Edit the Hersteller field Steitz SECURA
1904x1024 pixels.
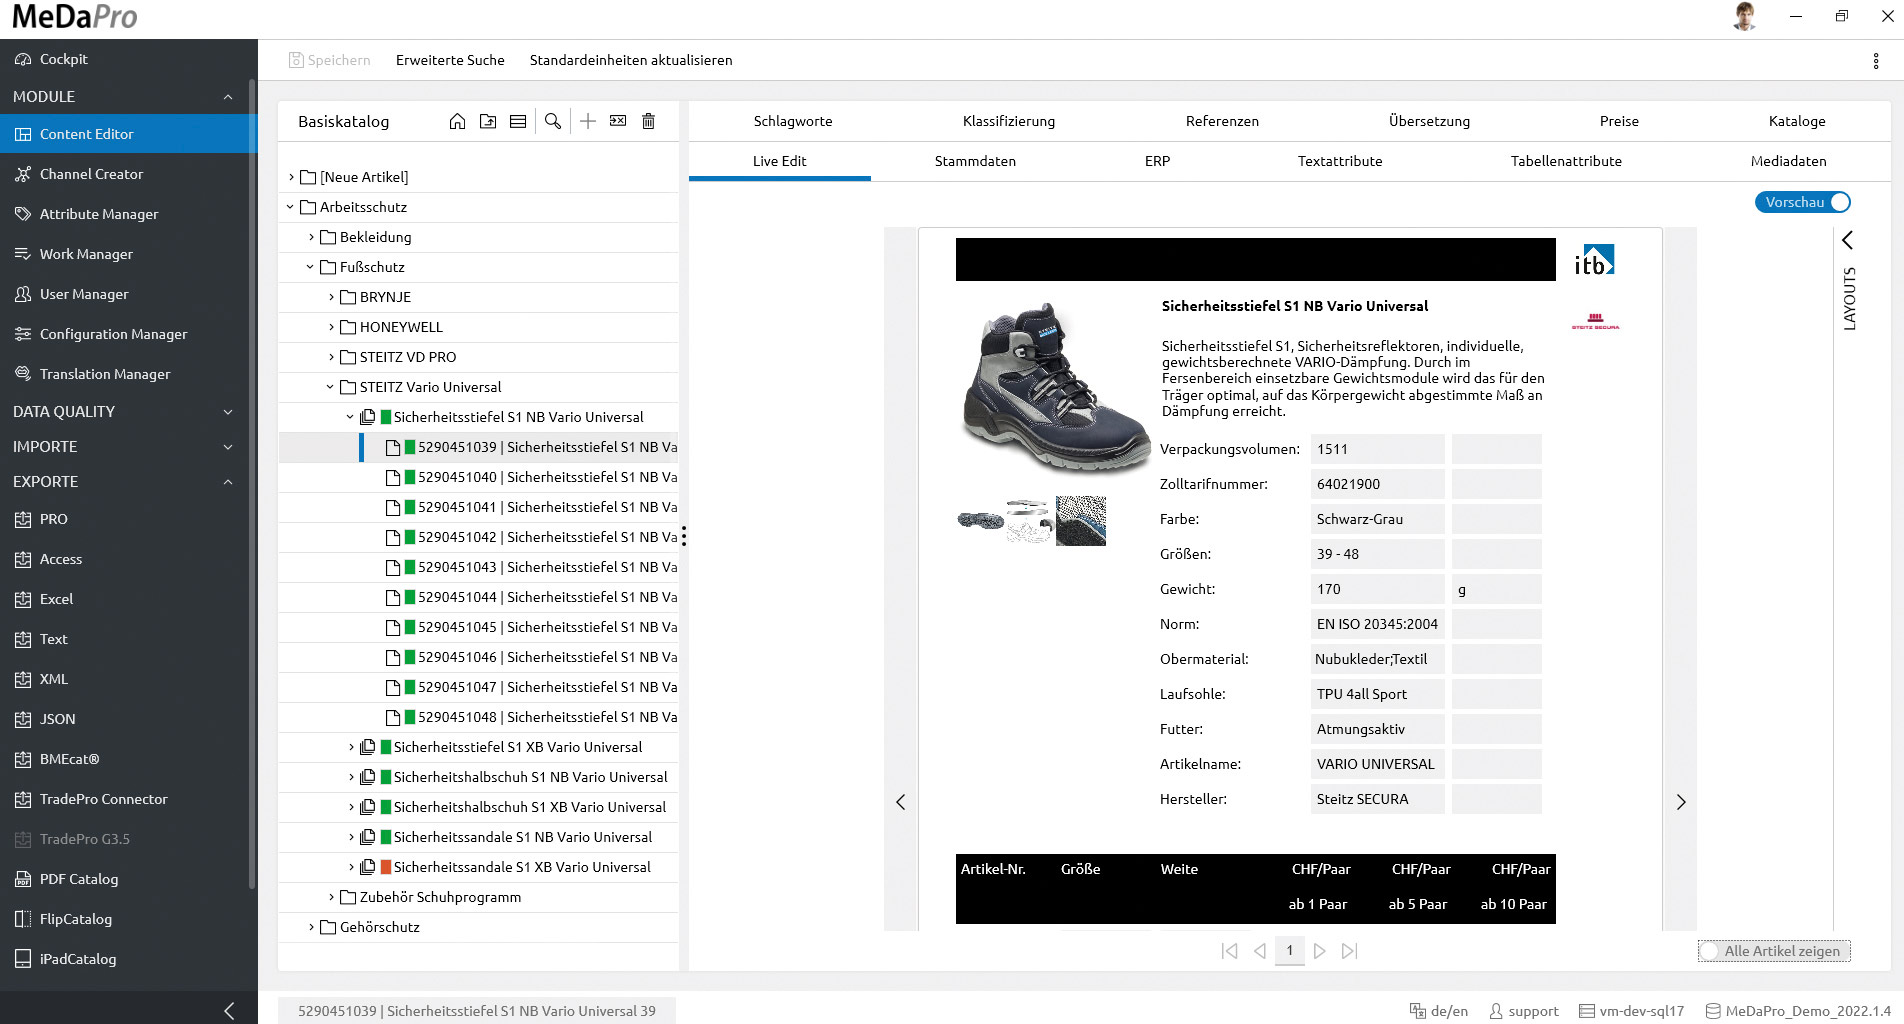1378,799
